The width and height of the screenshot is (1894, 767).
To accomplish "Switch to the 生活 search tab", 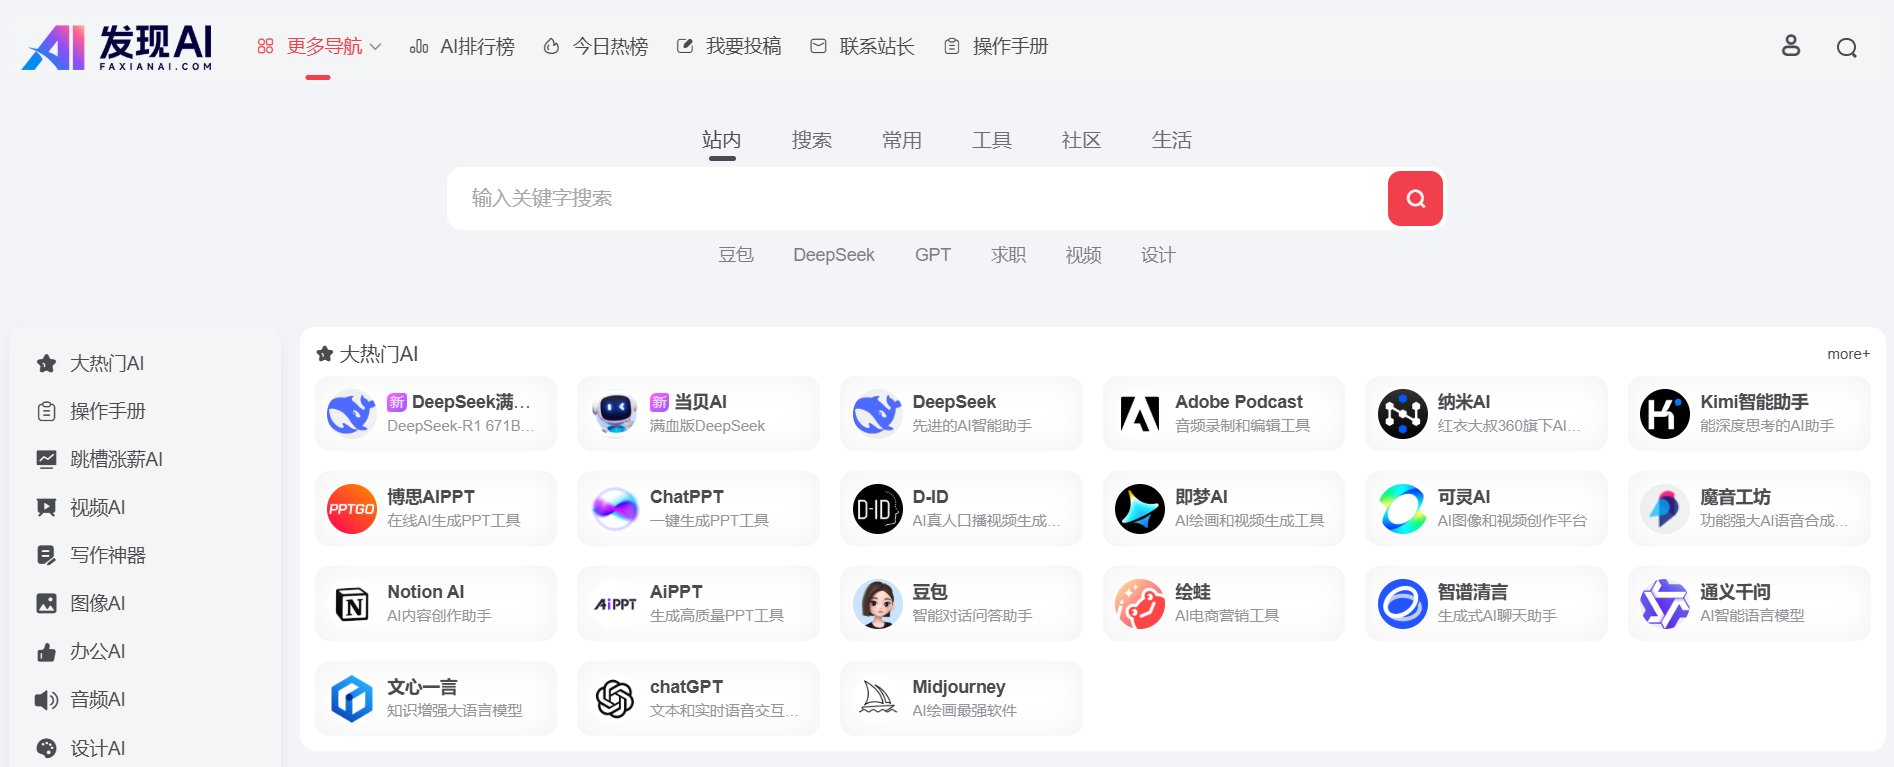I will [x=1171, y=140].
